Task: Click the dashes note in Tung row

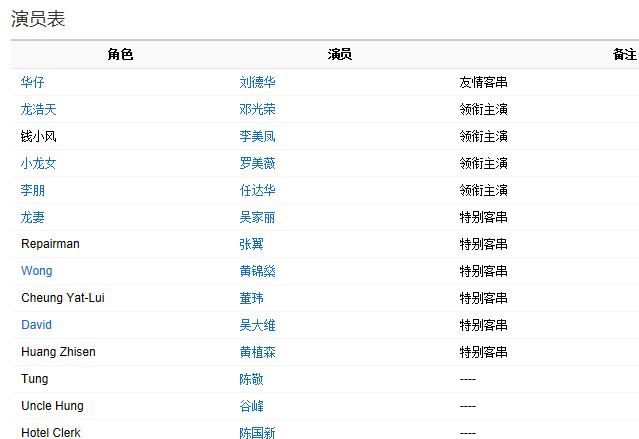Action: 468,379
